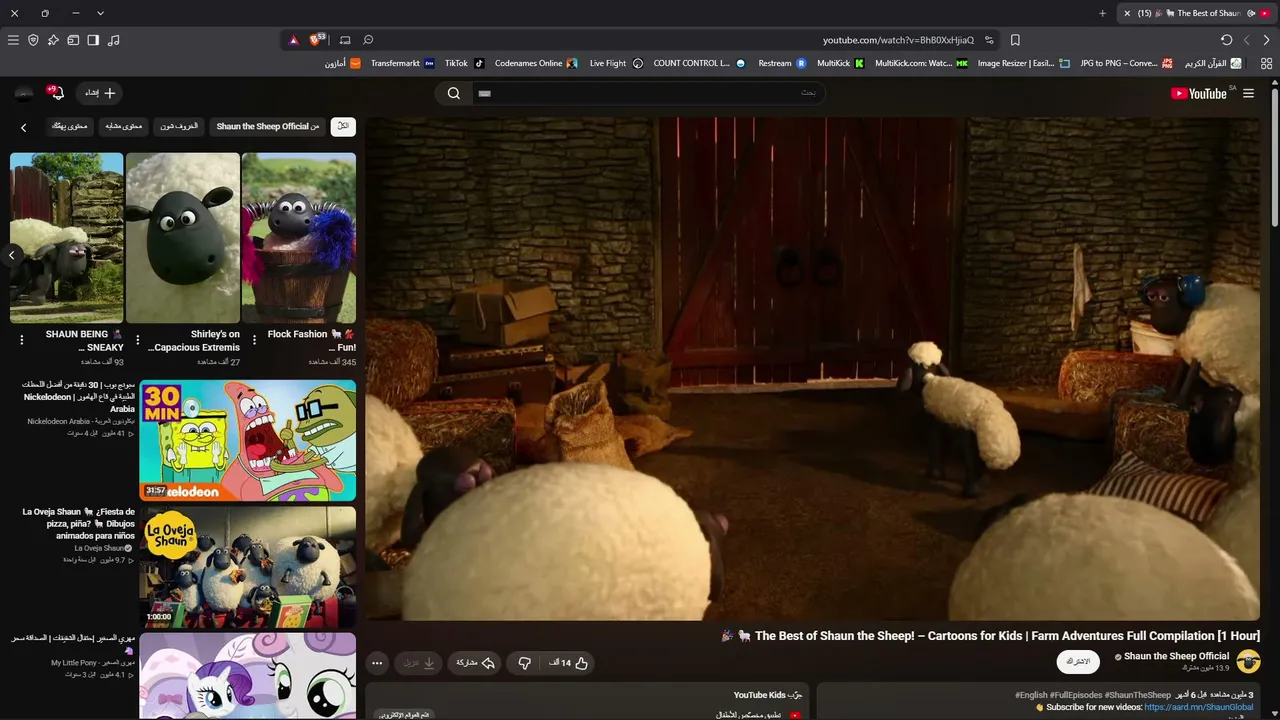The image size is (1280, 720).
Task: Click the zoom magnifier icon in address bar
Action: tap(368, 40)
